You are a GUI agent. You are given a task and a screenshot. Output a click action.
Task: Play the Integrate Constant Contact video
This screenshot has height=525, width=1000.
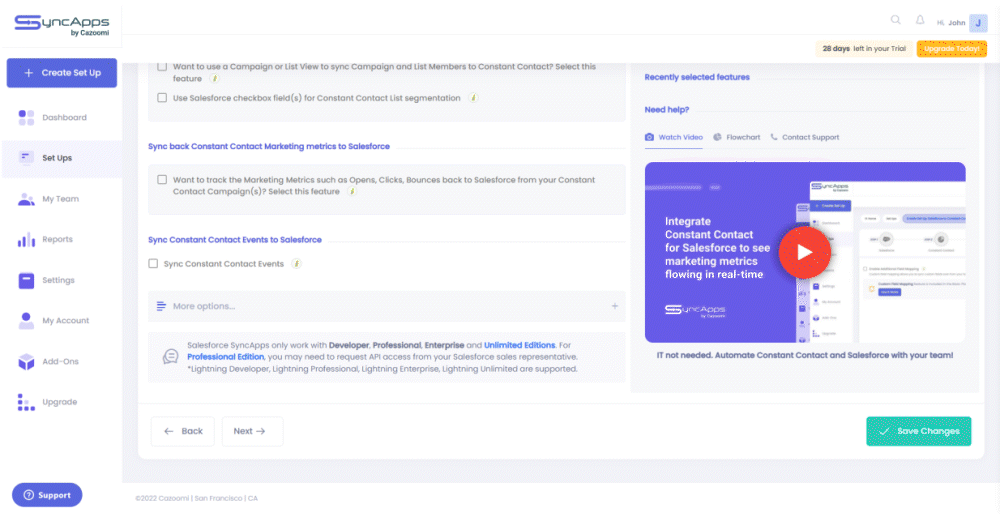coord(804,253)
